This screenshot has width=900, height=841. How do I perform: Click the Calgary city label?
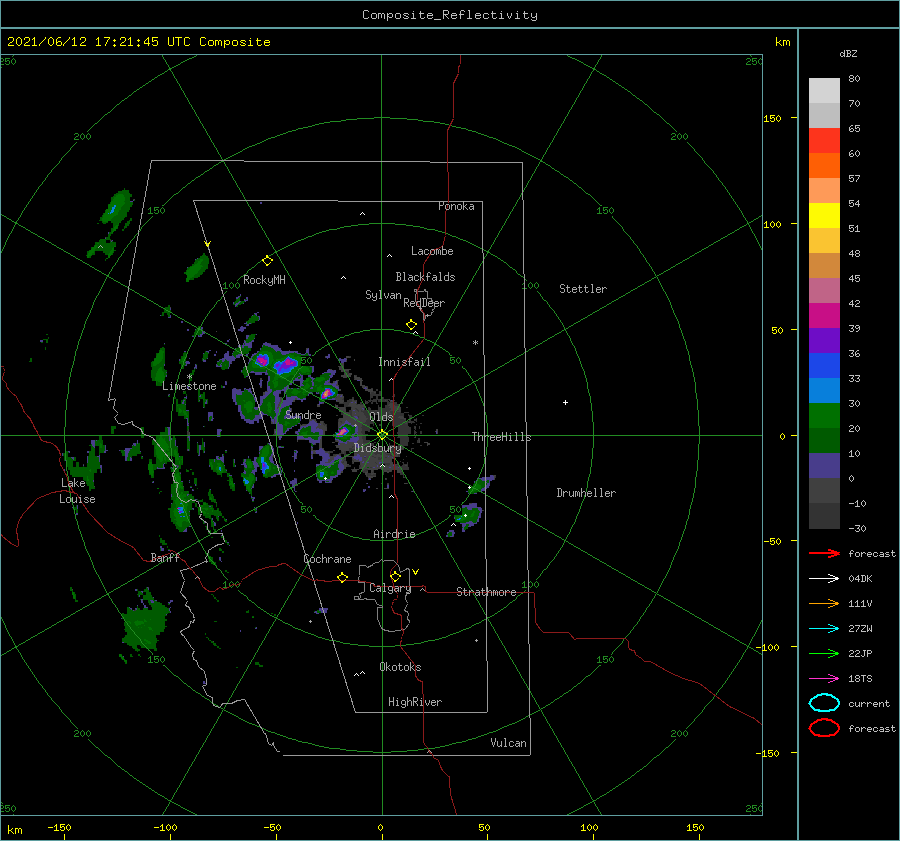[x=390, y=588]
